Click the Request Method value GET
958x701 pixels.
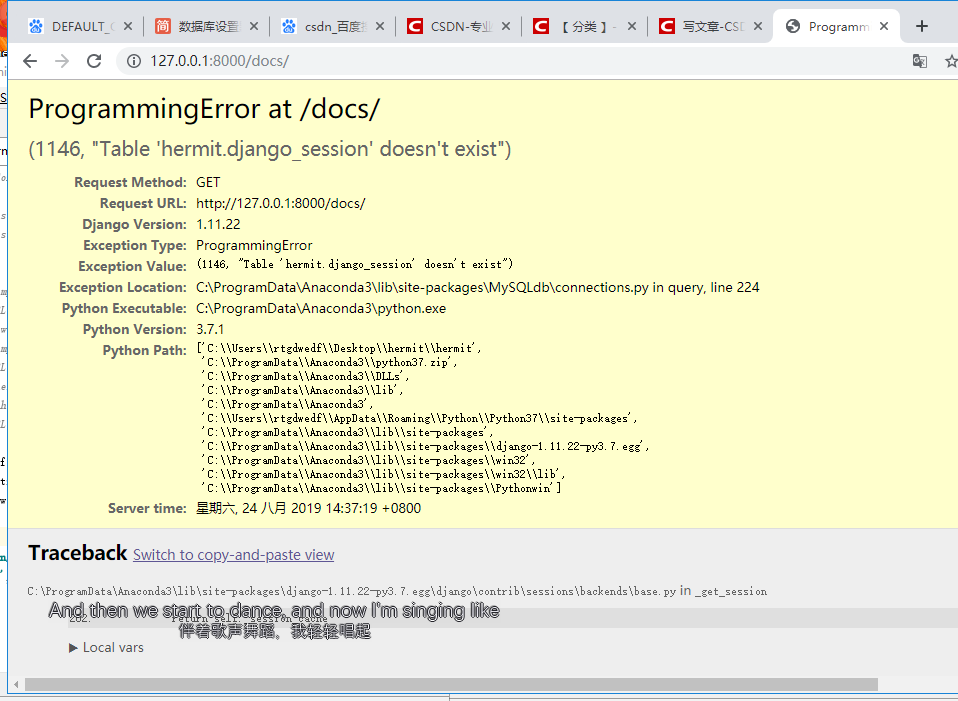(x=208, y=182)
